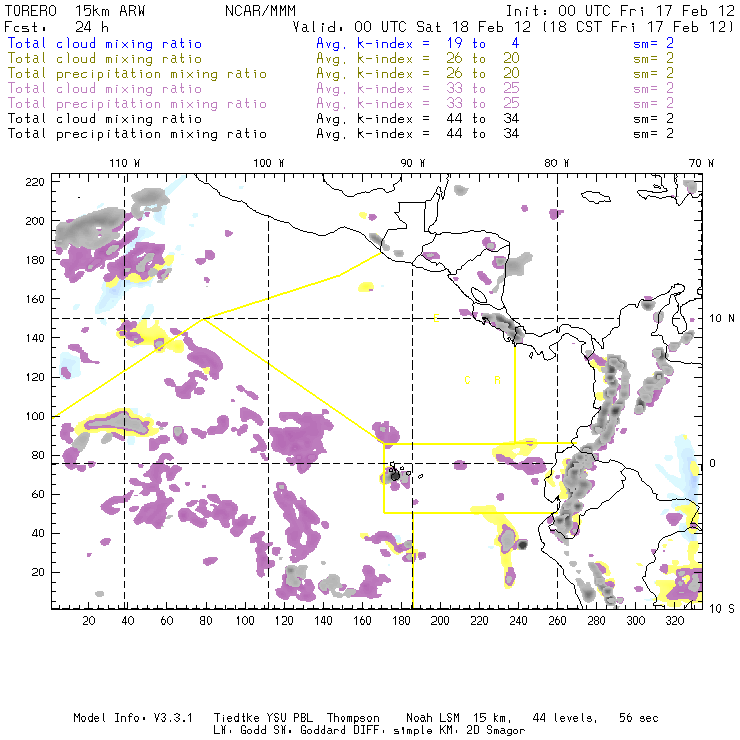Screen dimensions: 740x740
Task: Click the blue "Avg. k-index = 19 to 4" text
Action: click(418, 44)
